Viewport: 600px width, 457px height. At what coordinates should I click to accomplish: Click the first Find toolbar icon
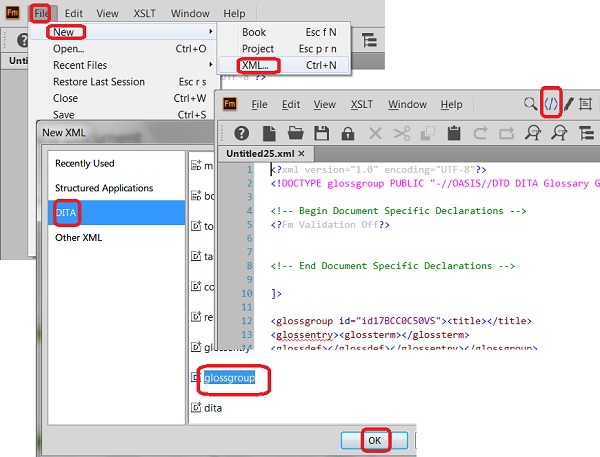pos(533,133)
